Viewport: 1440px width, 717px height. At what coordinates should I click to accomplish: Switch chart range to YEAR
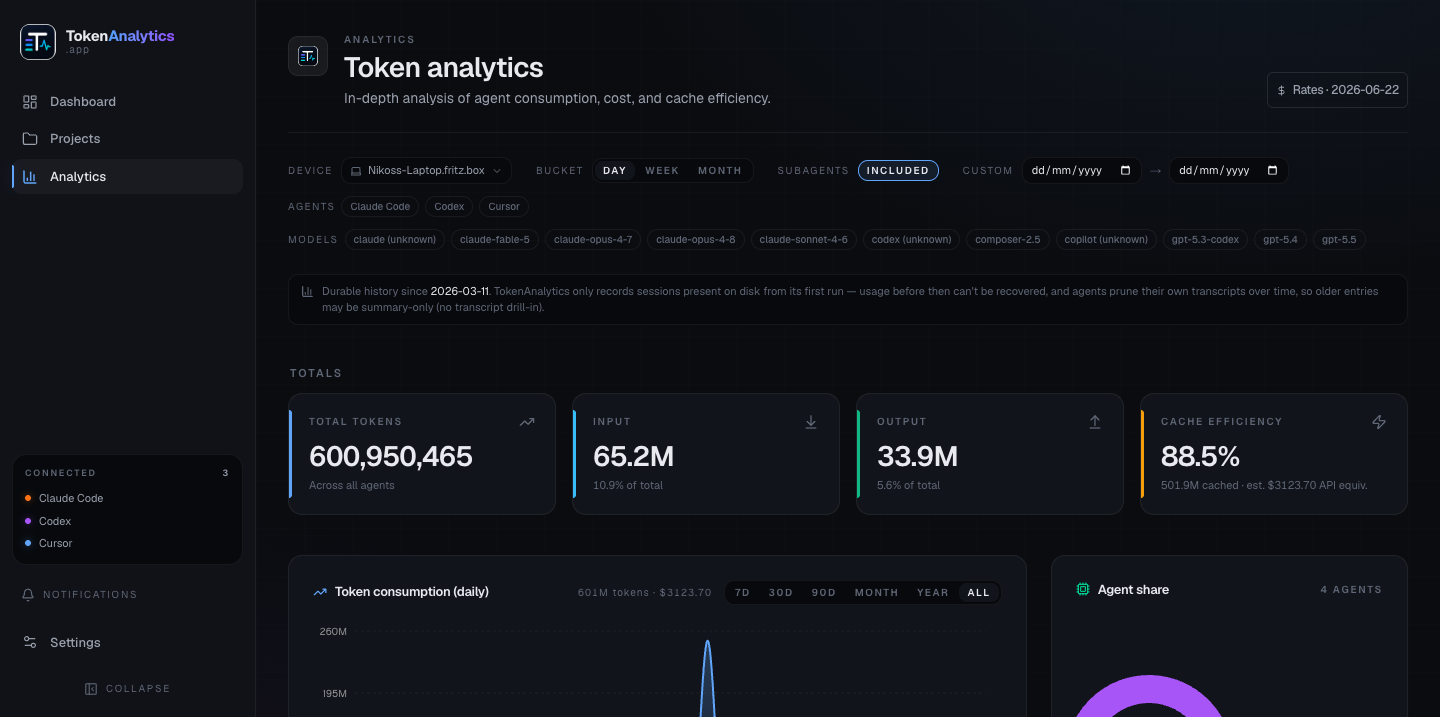[x=933, y=593]
